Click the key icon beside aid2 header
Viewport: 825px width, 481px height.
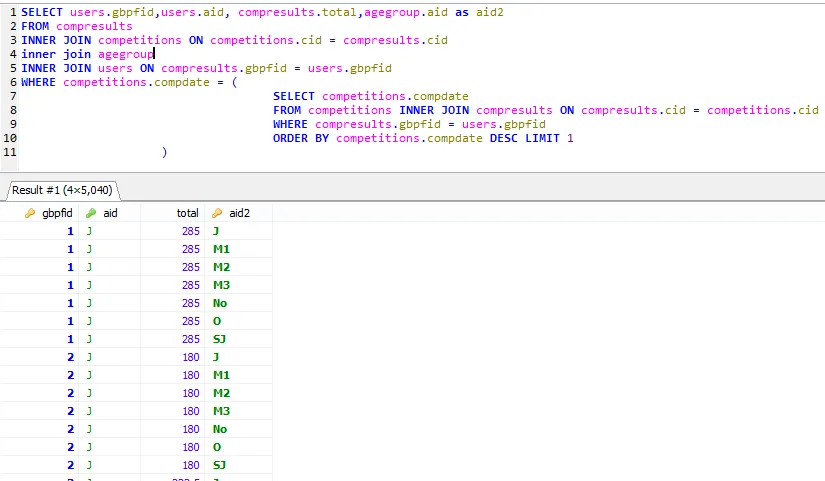tap(217, 213)
